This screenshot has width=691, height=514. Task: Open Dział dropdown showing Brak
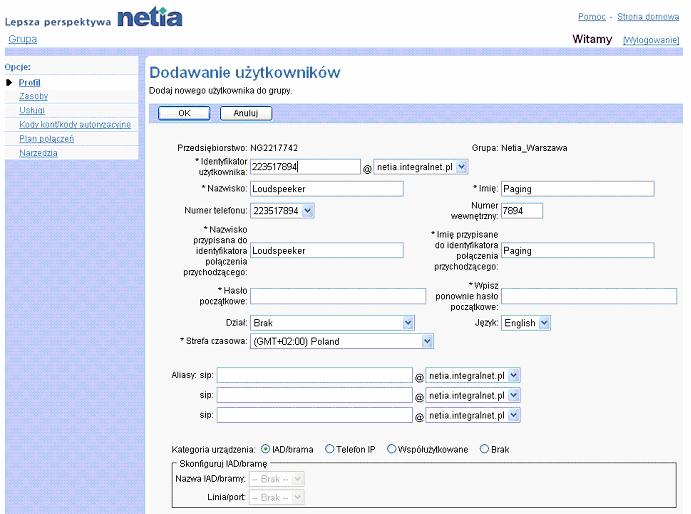332,323
